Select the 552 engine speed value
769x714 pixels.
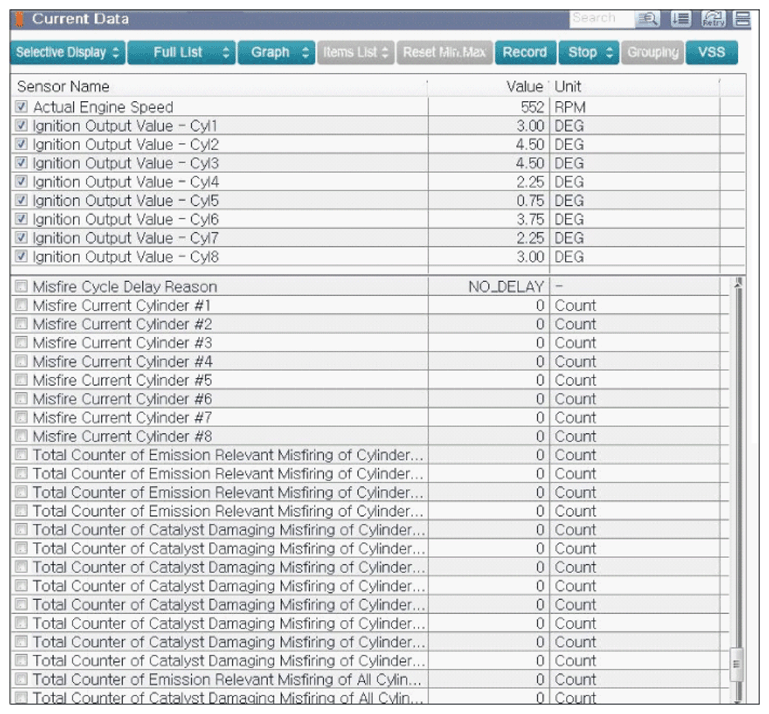[x=532, y=107]
